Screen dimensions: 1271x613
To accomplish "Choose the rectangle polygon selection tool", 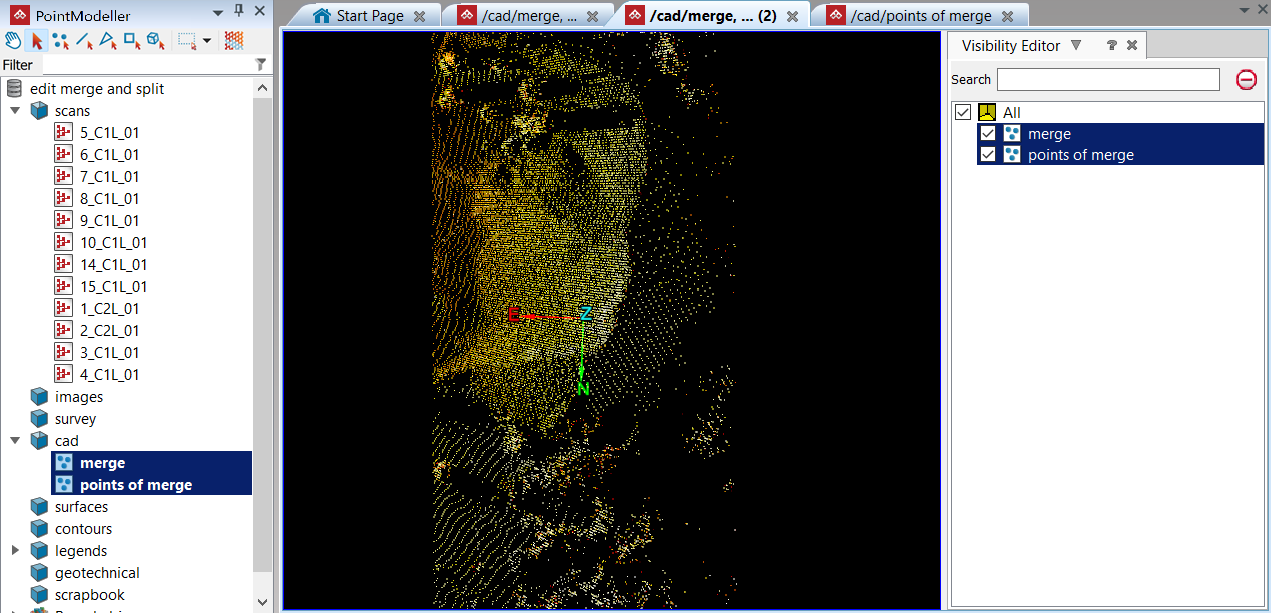I will (x=132, y=41).
